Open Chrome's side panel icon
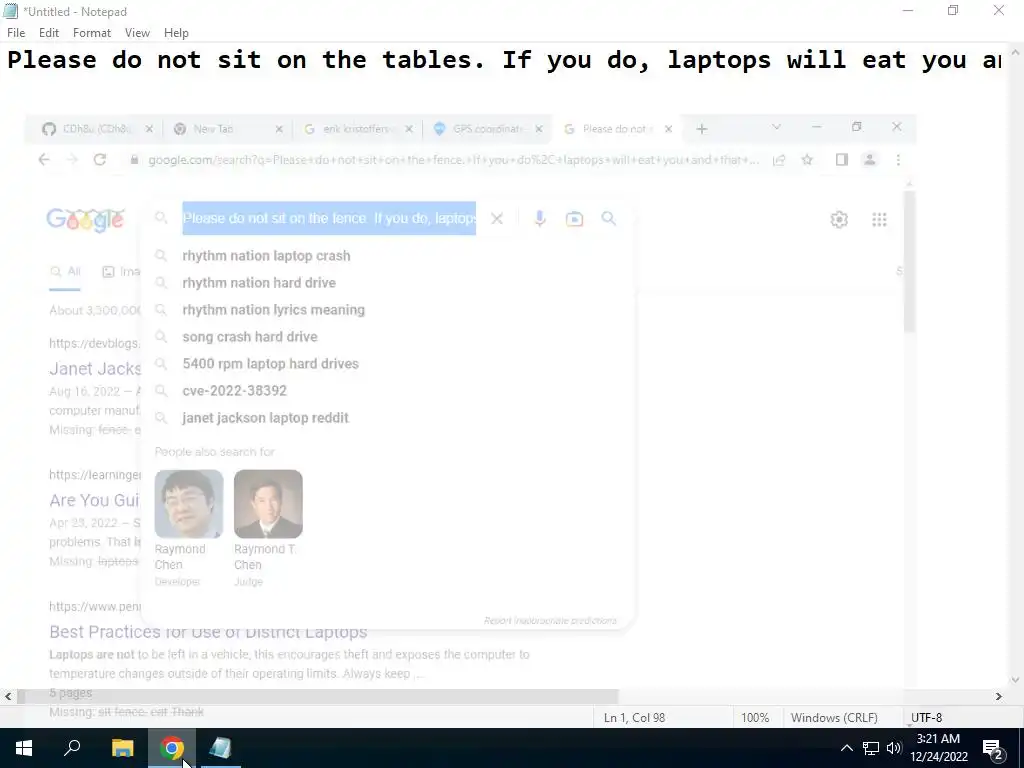Screen dimensions: 1024x768 click(x=842, y=160)
